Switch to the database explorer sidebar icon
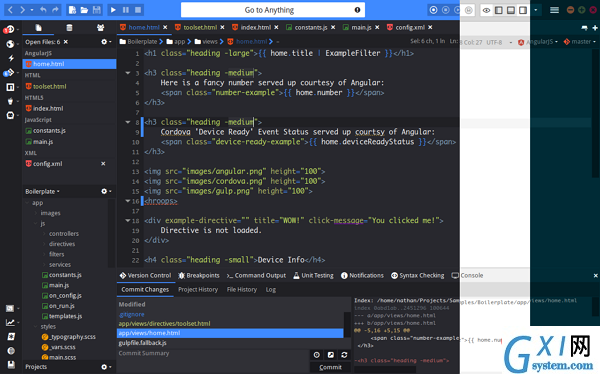 pyautogui.click(x=69, y=28)
